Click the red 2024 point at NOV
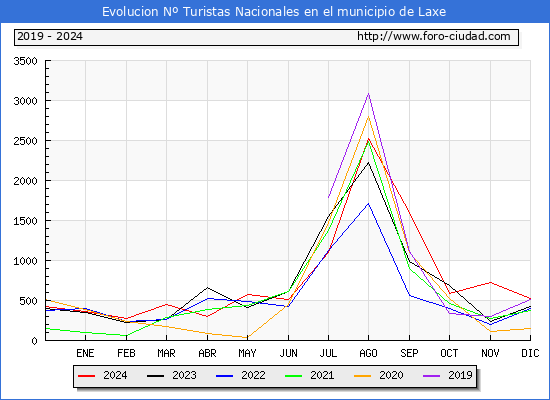This screenshot has width=550, height=400. [x=490, y=282]
